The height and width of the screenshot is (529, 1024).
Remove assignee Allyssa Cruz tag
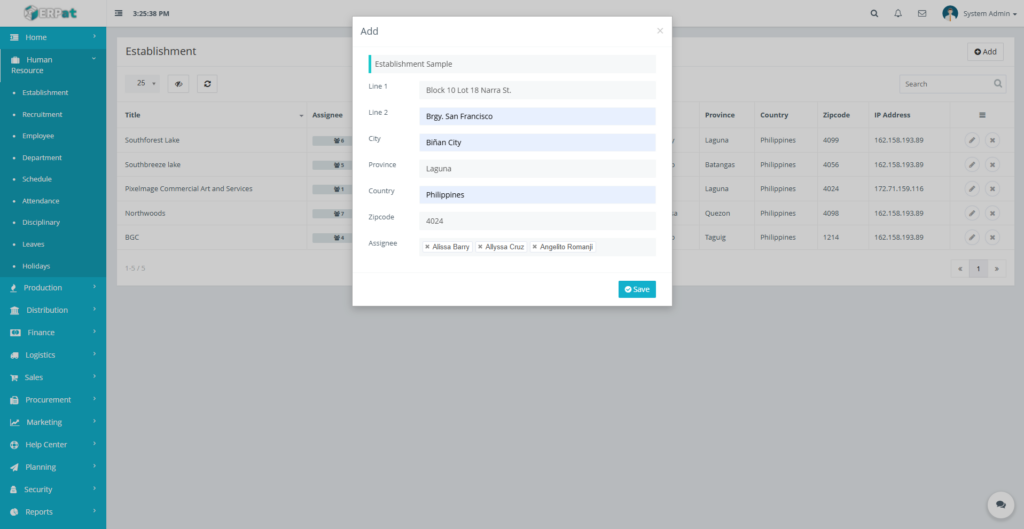(480, 247)
